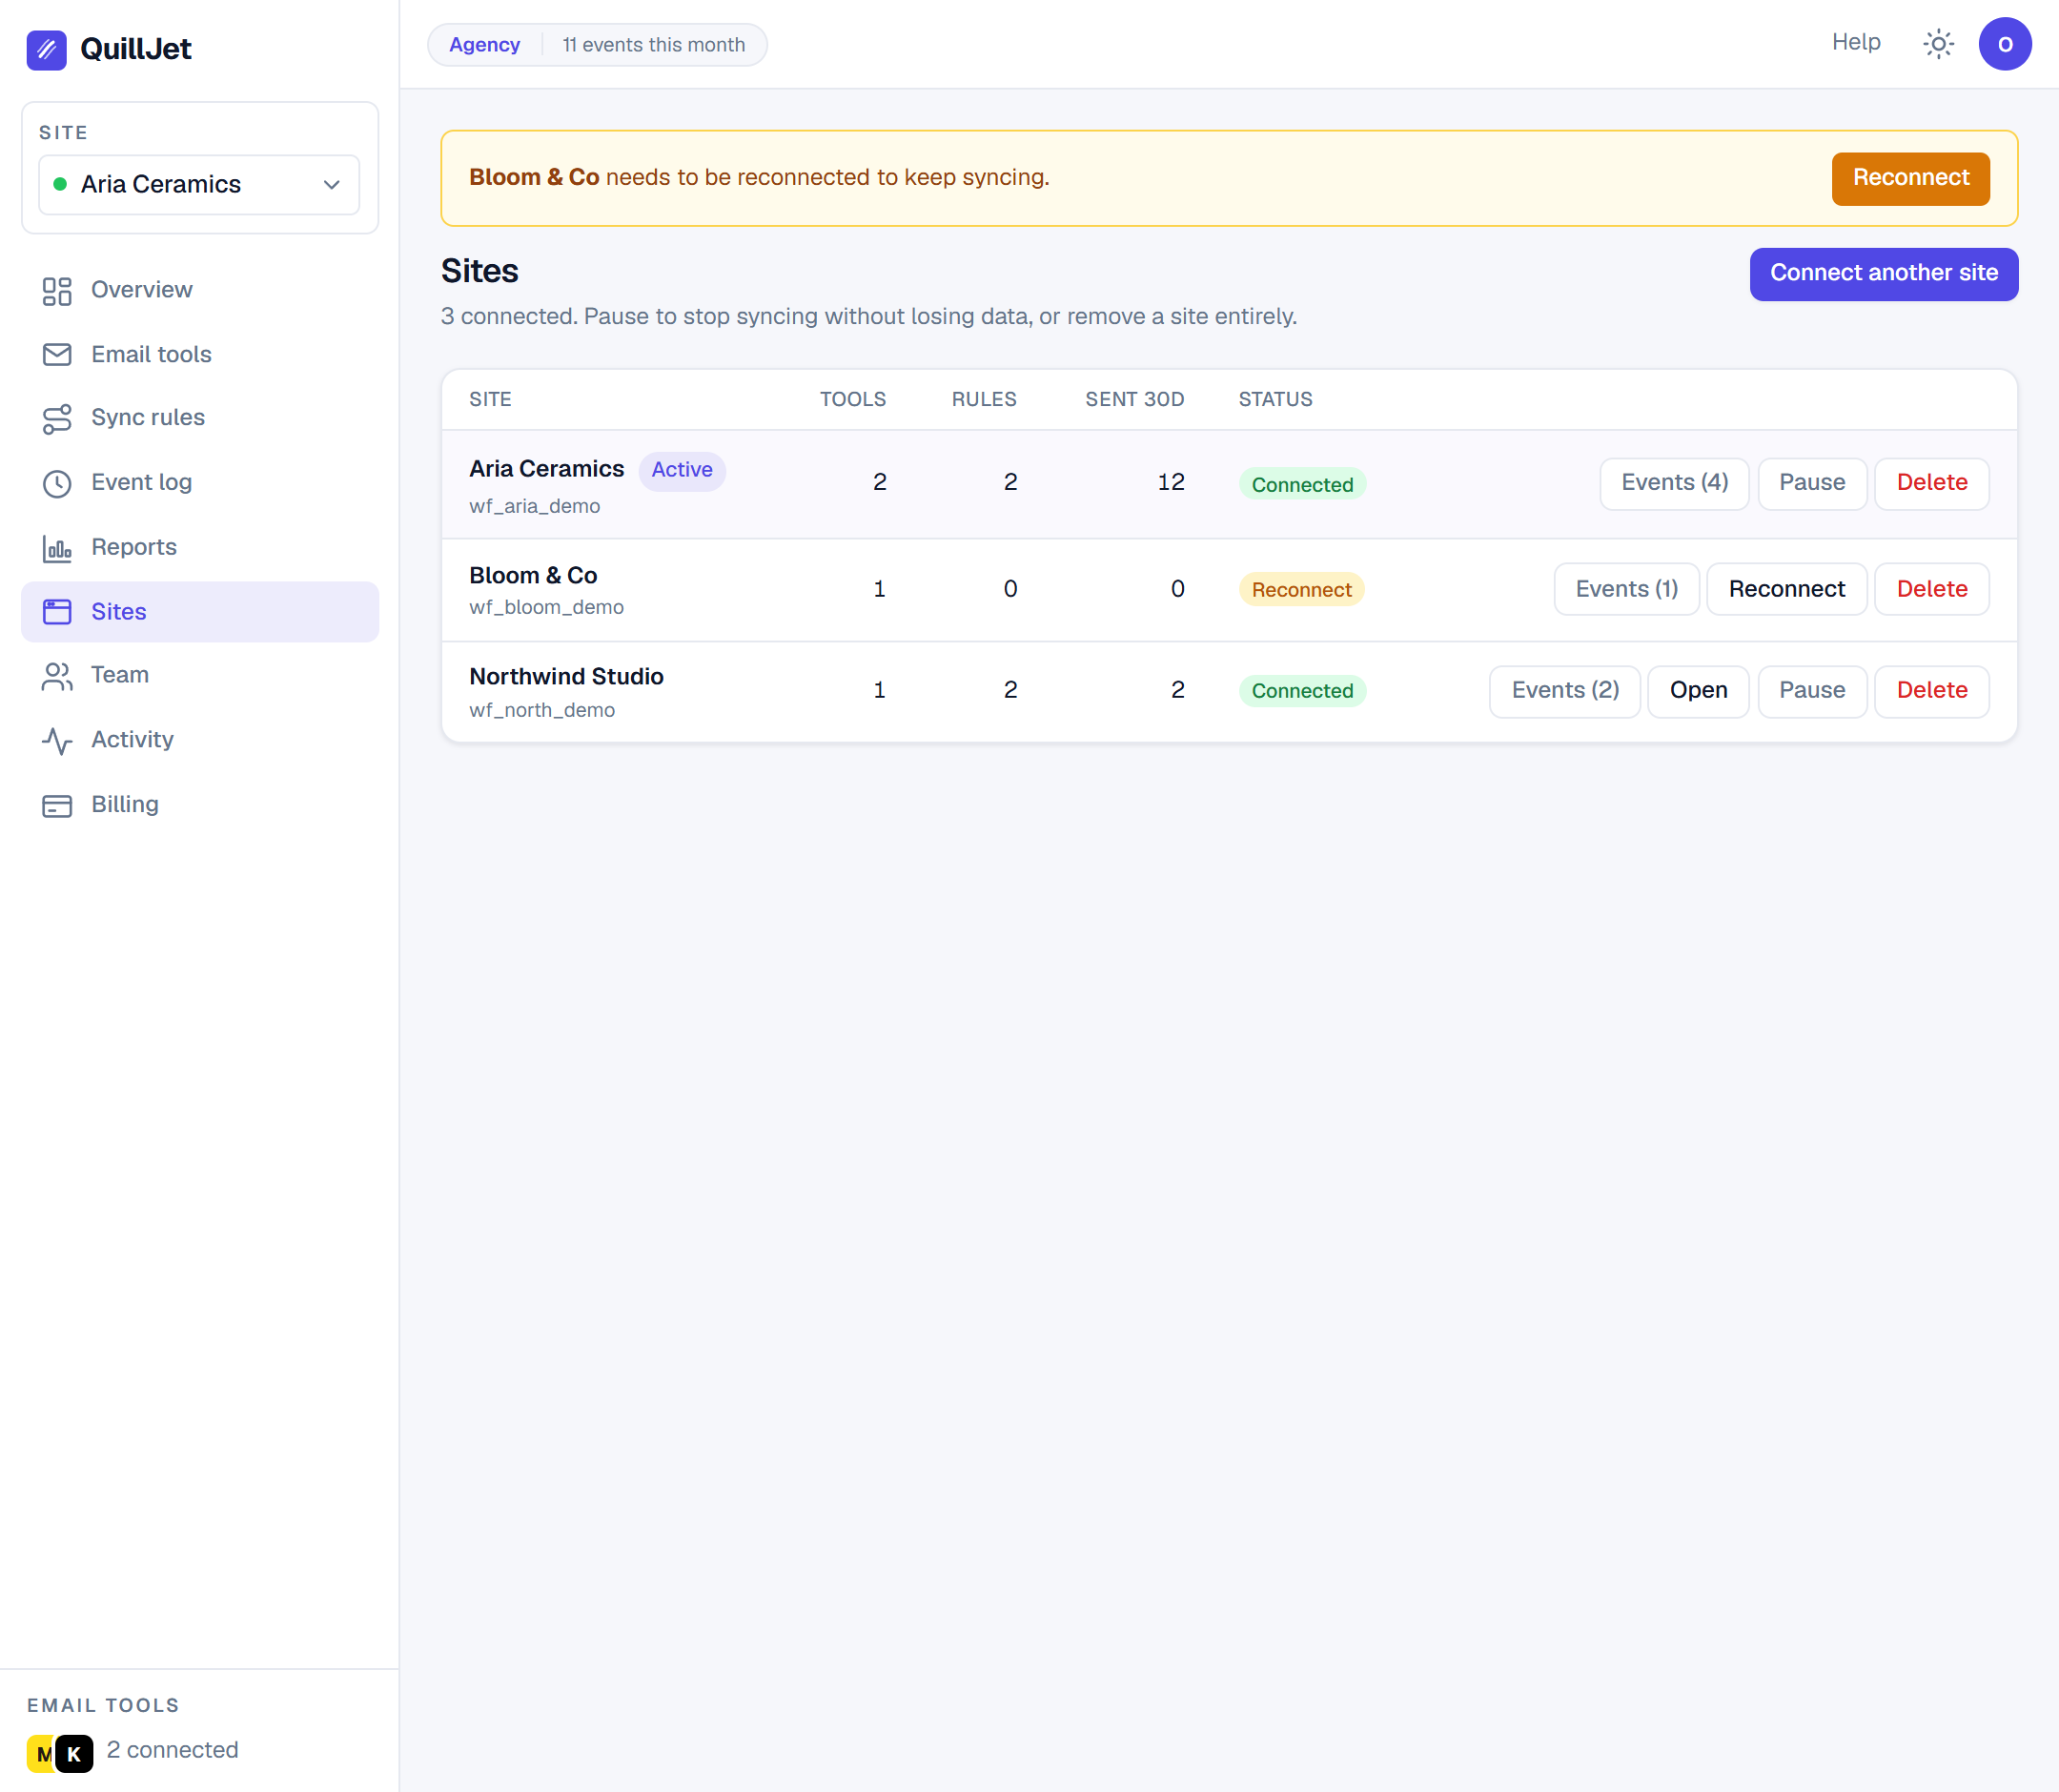
Task: Click the Billing card icon
Action: coord(57,805)
